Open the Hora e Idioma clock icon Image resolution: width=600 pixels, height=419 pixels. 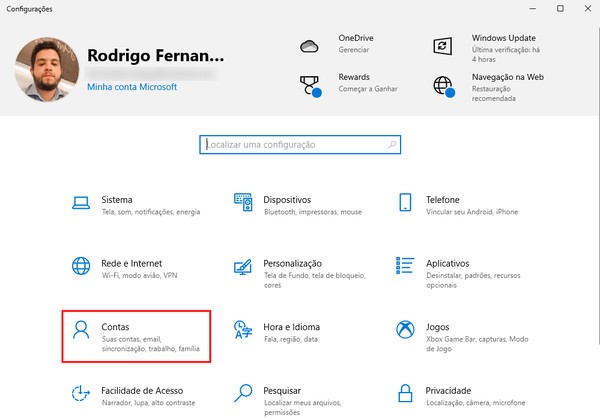[243, 329]
